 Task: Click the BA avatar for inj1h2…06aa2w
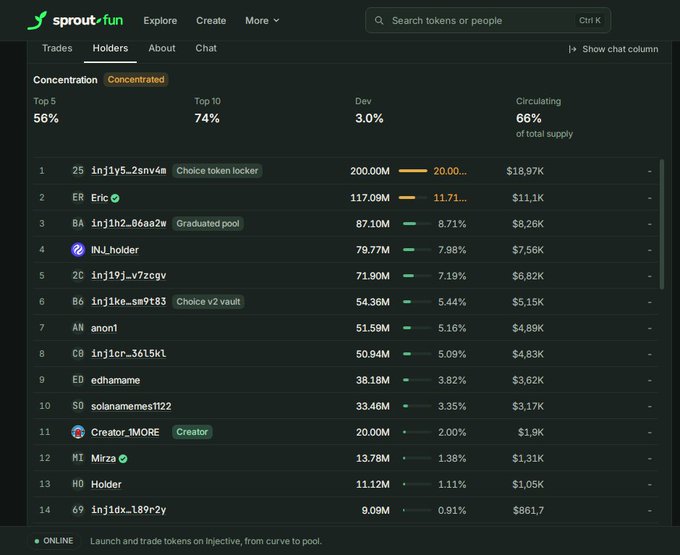pos(78,223)
